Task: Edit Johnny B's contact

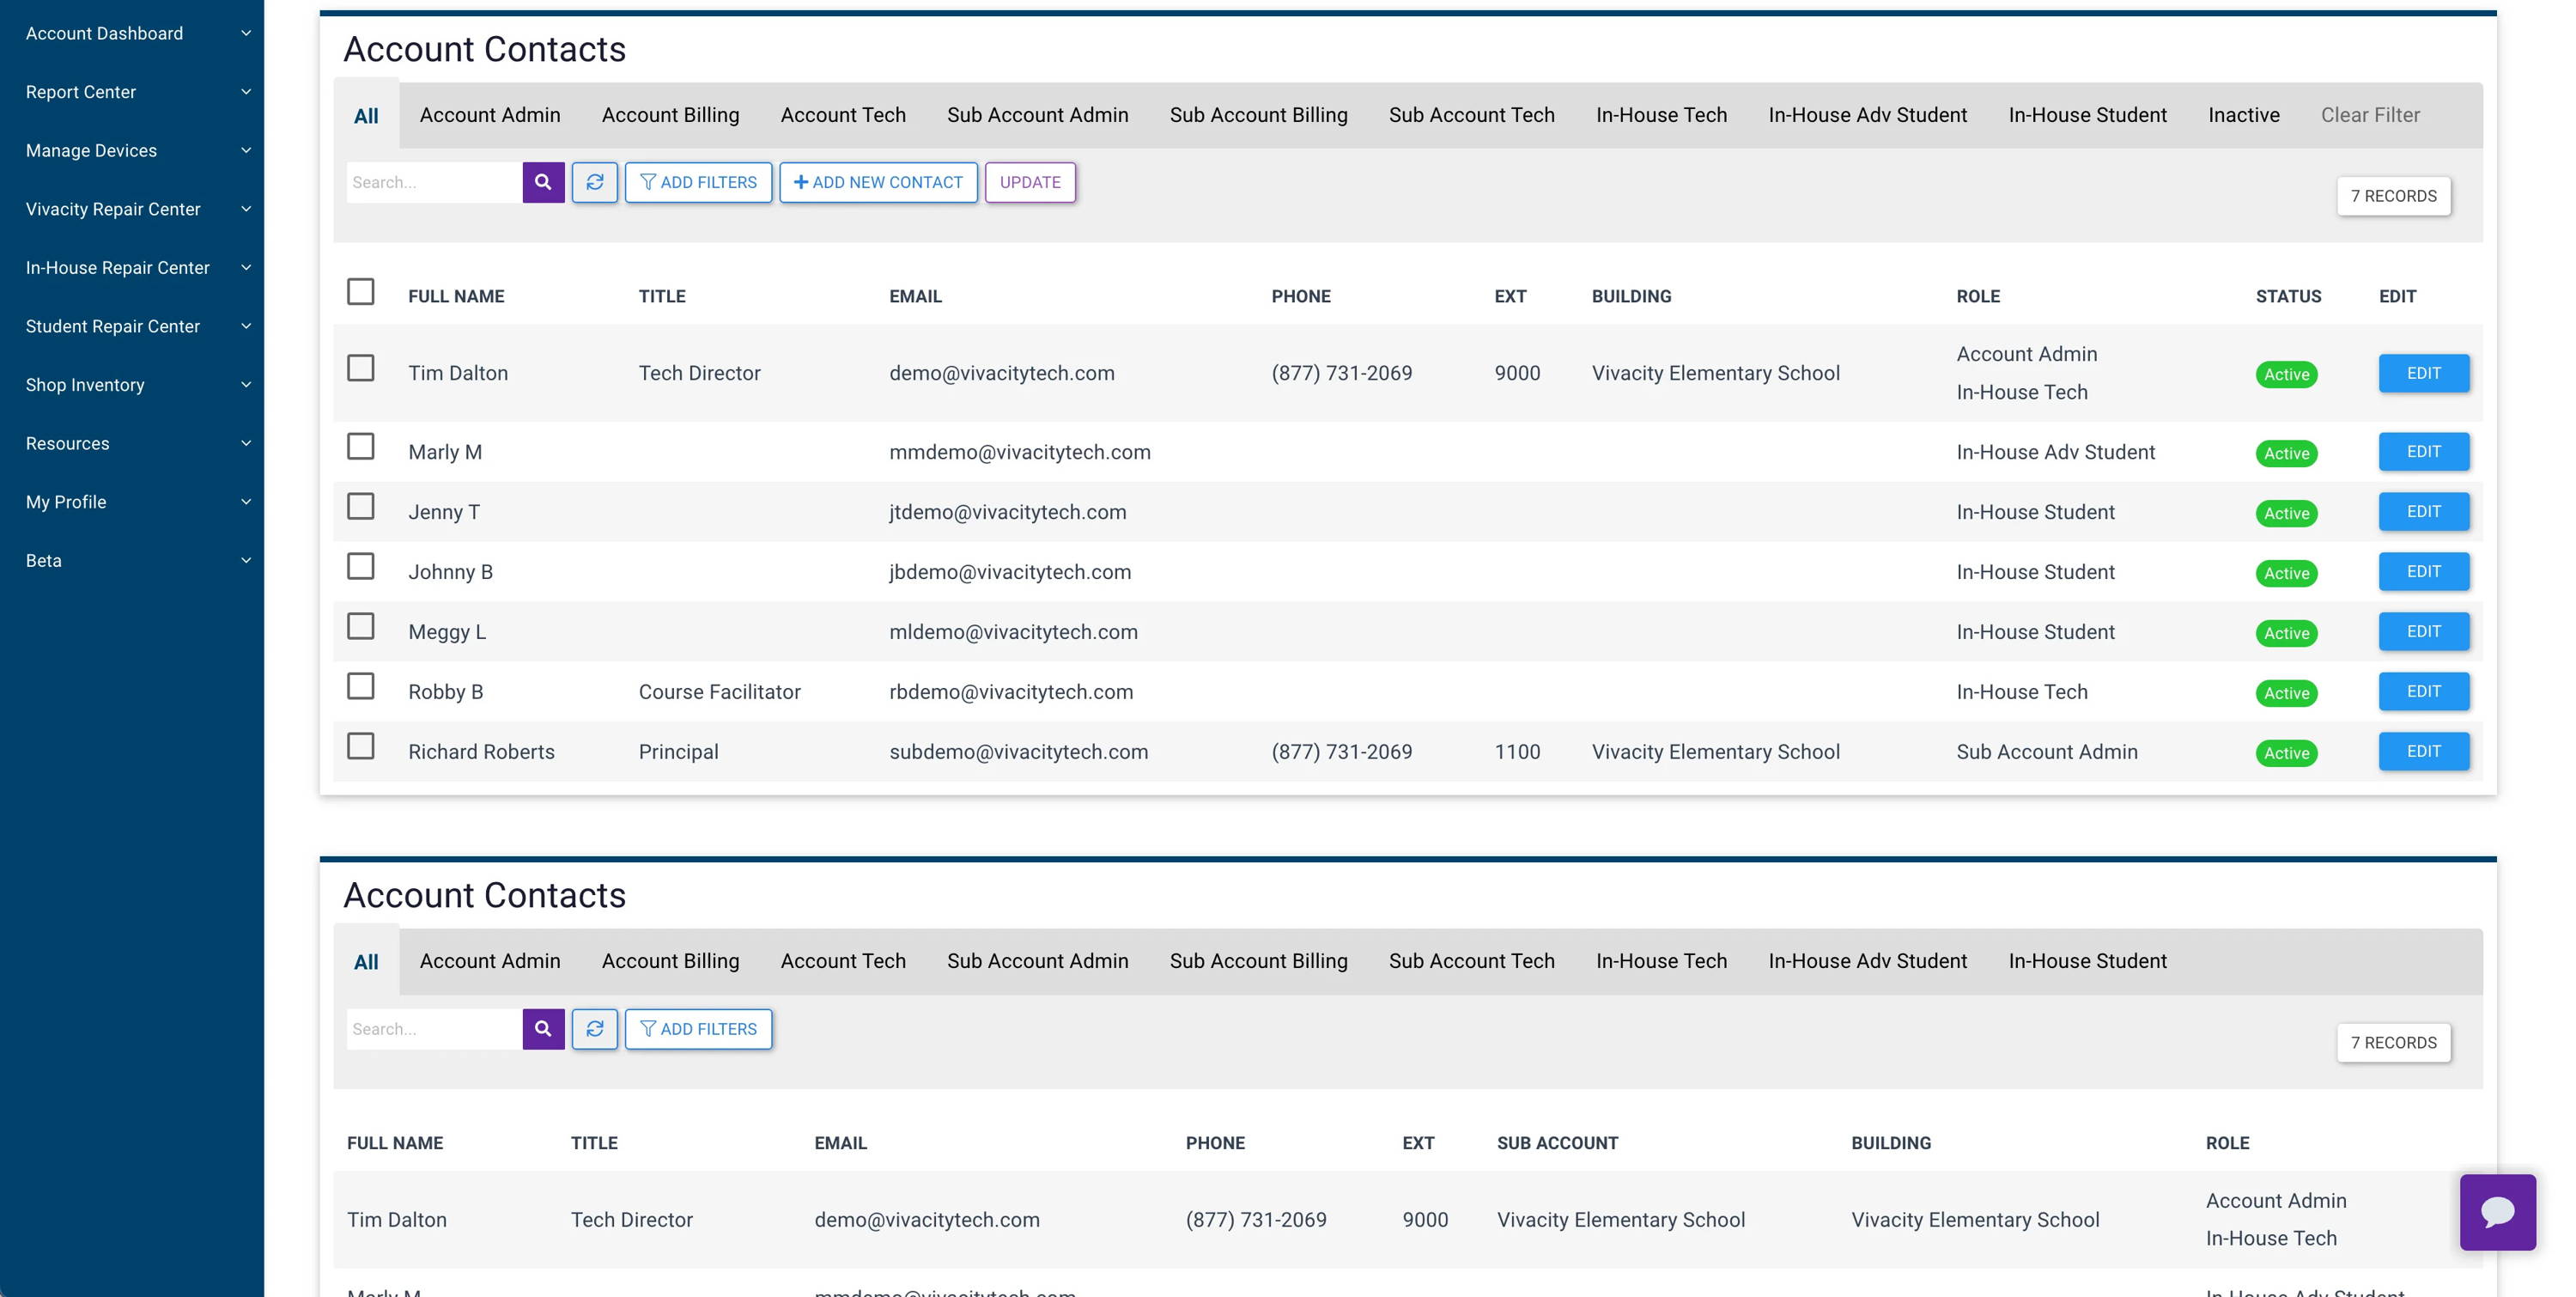Action: [2423, 571]
